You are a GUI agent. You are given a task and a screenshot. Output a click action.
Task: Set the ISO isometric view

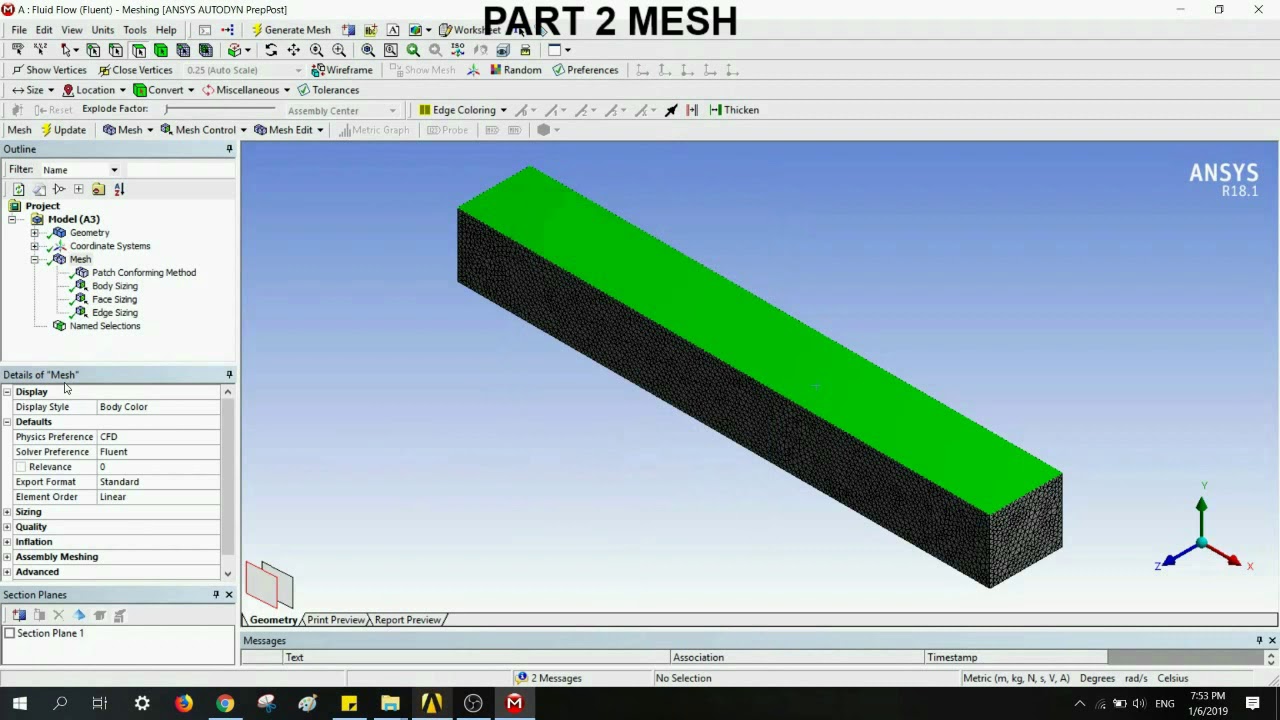click(x=458, y=50)
